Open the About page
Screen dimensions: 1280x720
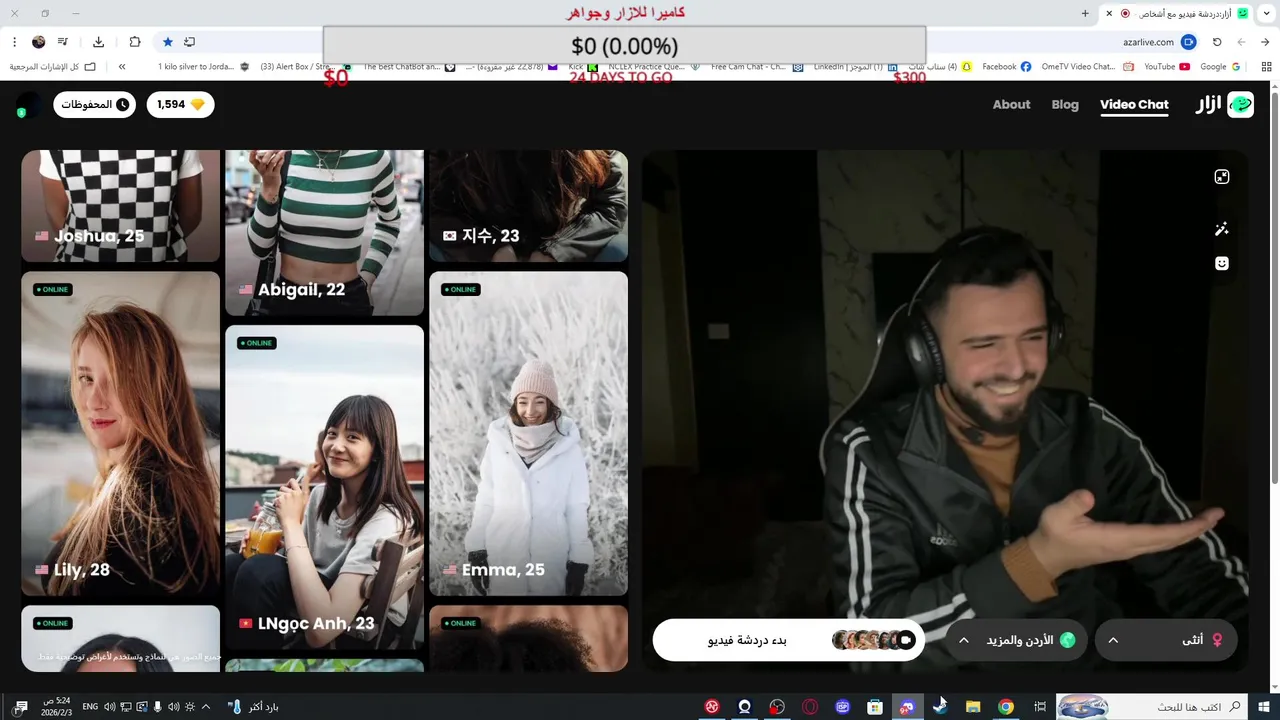(1011, 104)
